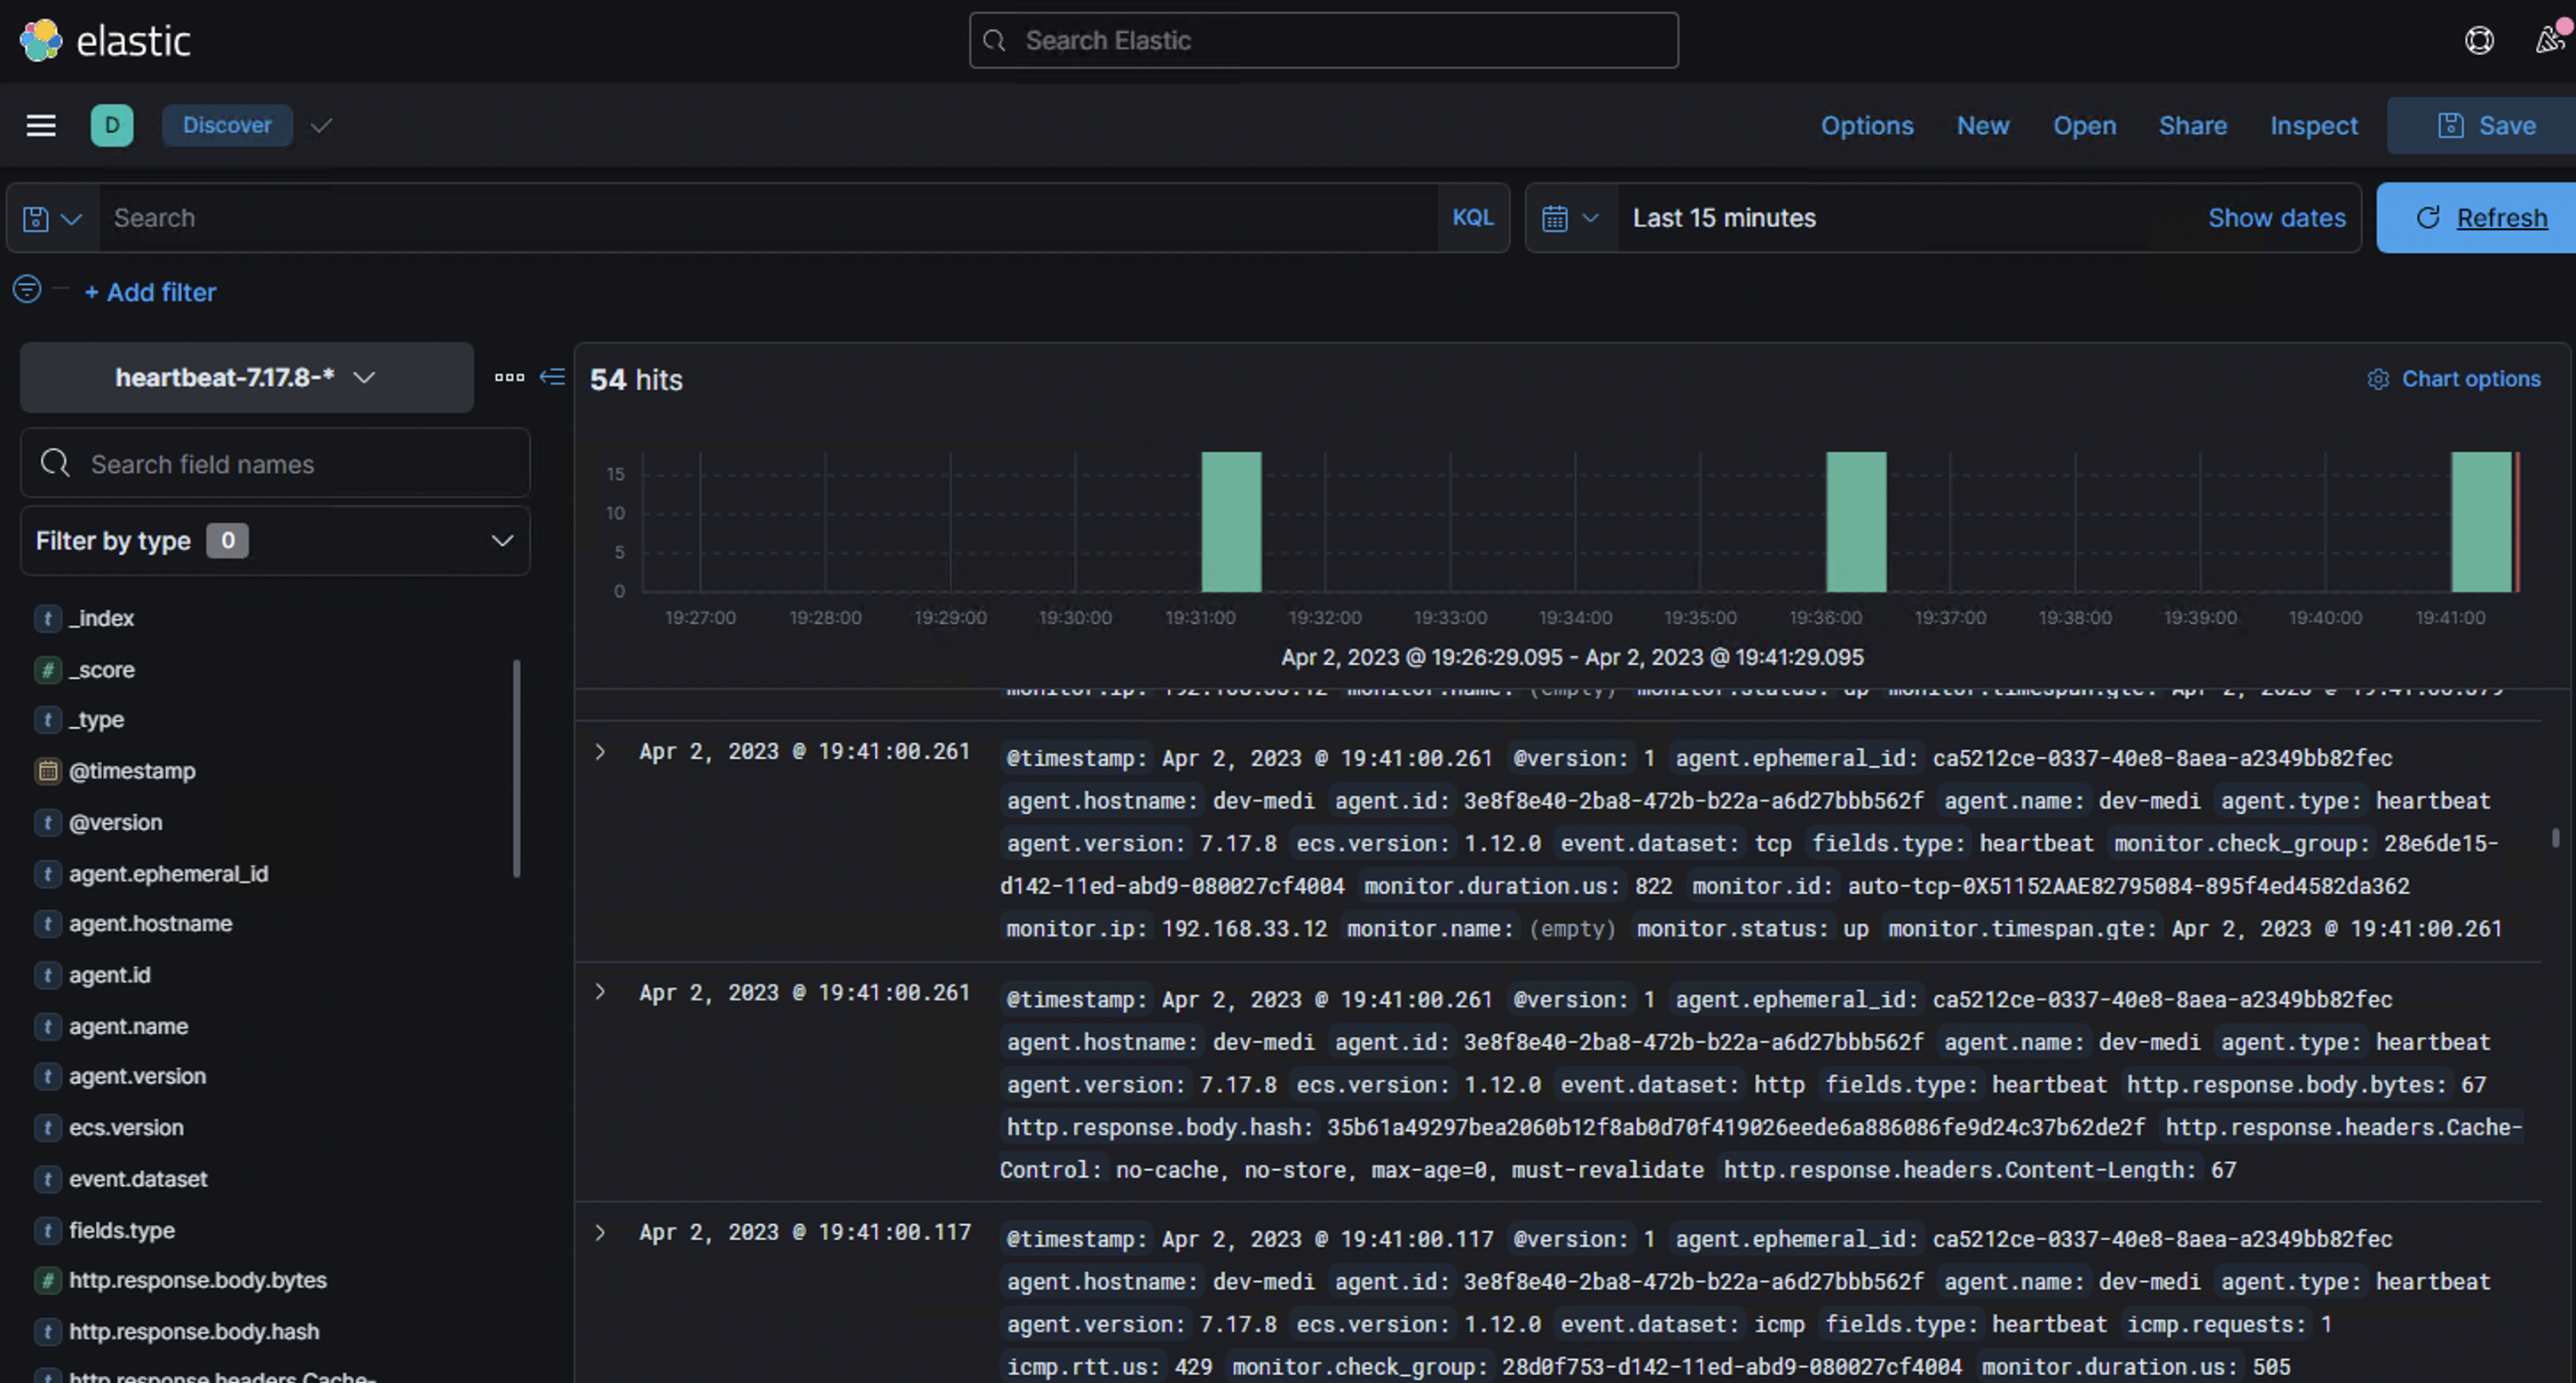2576x1383 pixels.
Task: Expand the http document at 19:41:00.261
Action: (600, 992)
